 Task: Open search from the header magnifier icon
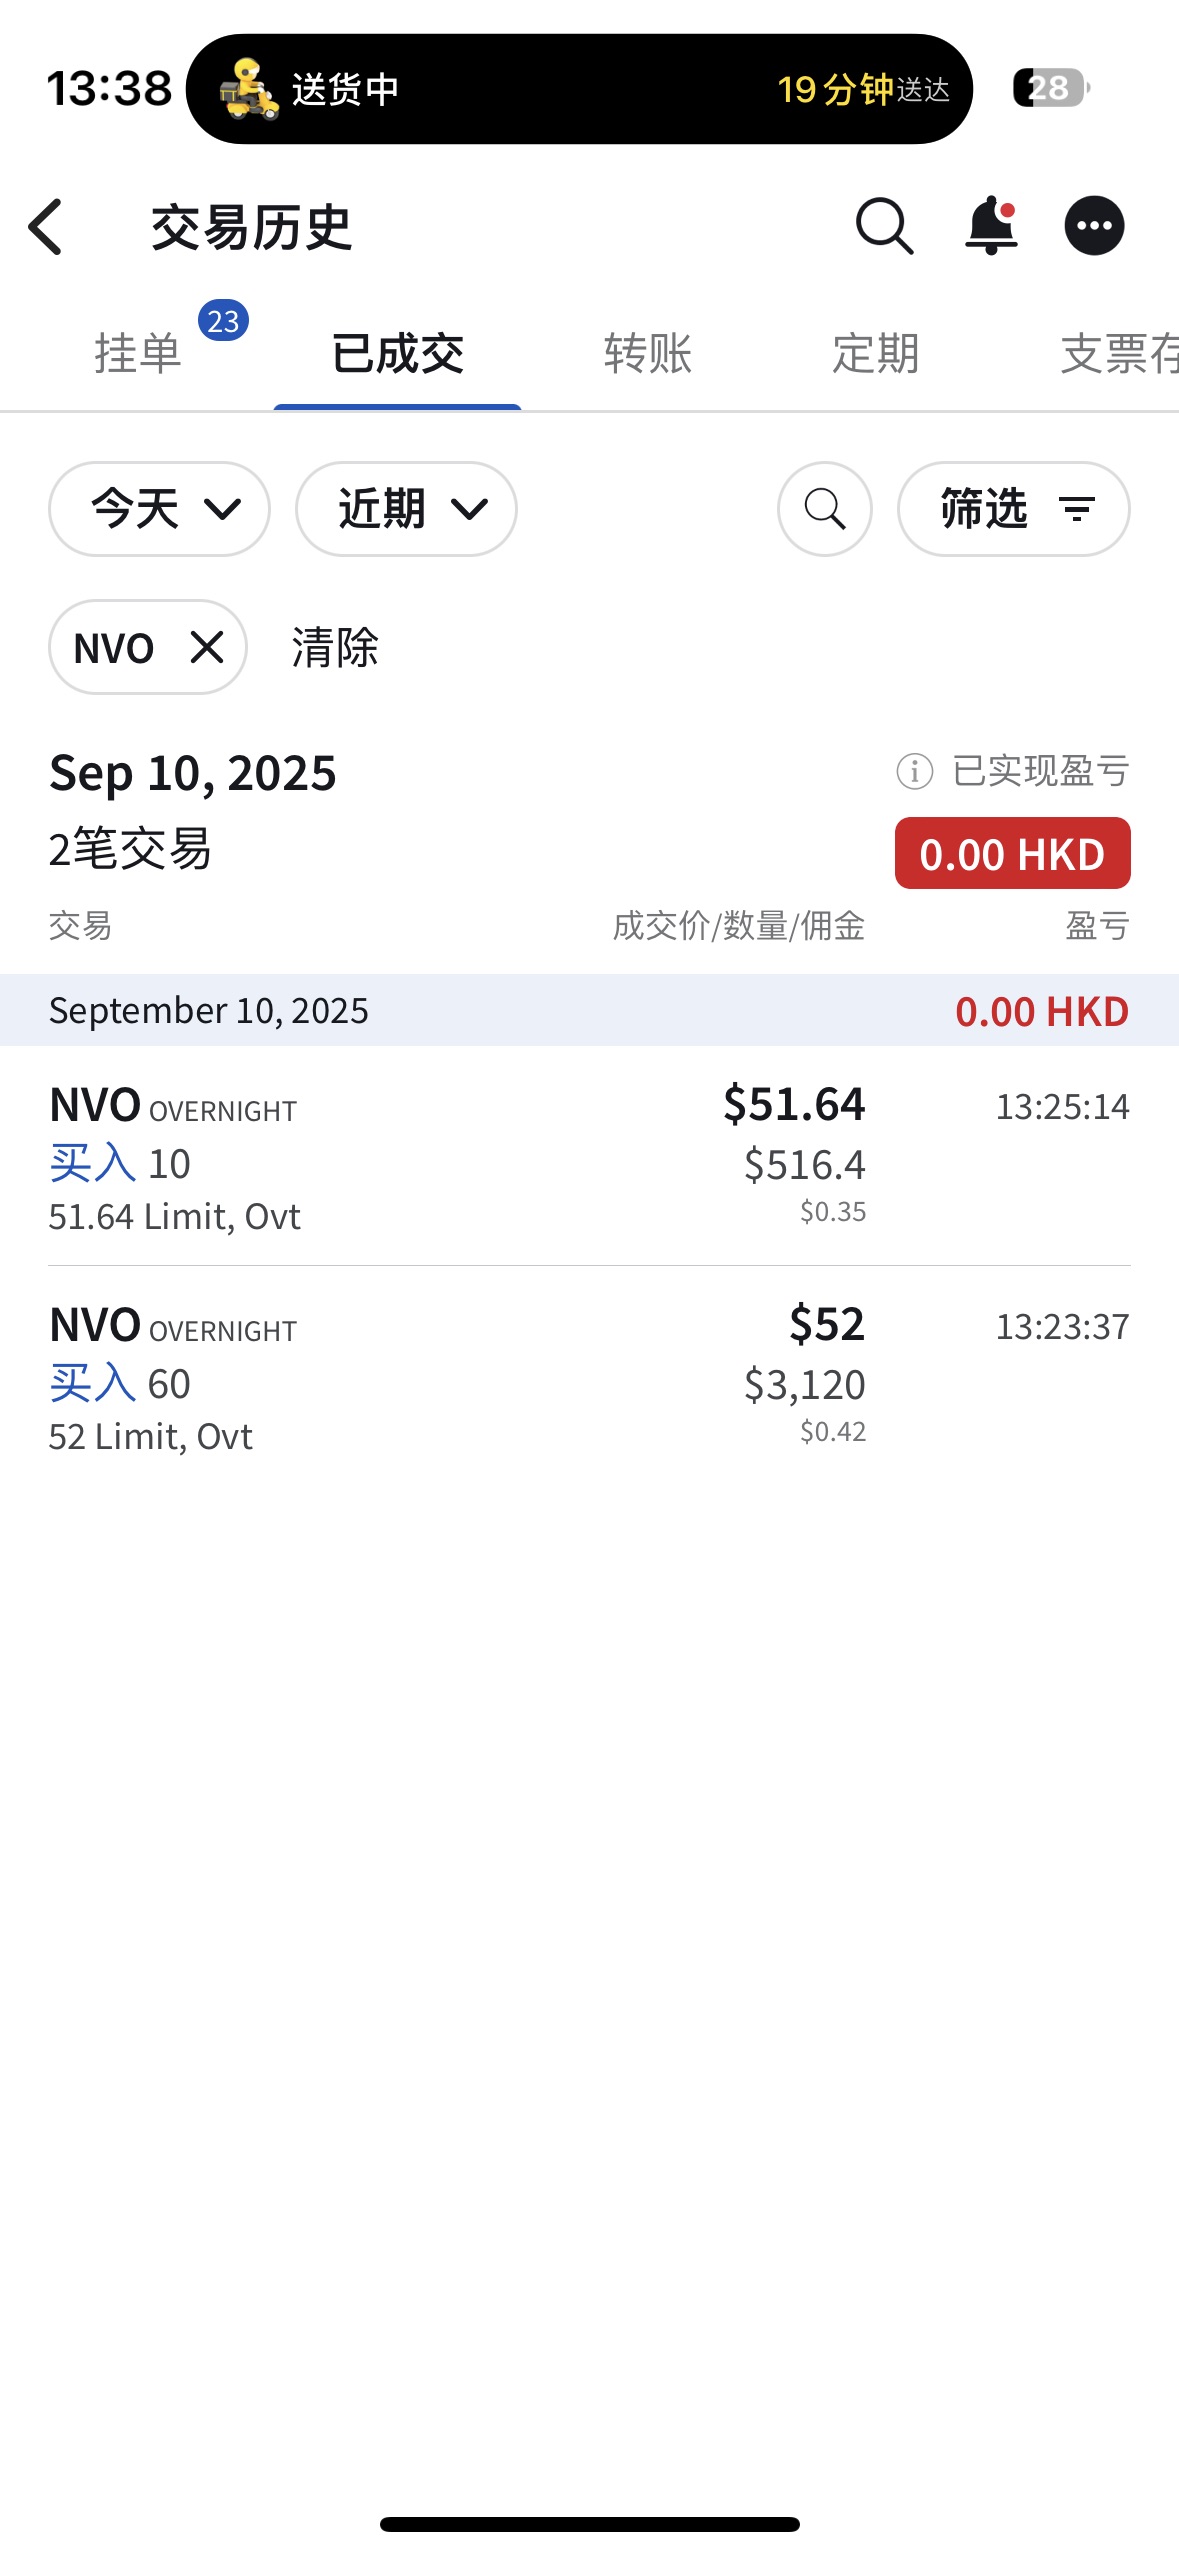click(x=884, y=226)
